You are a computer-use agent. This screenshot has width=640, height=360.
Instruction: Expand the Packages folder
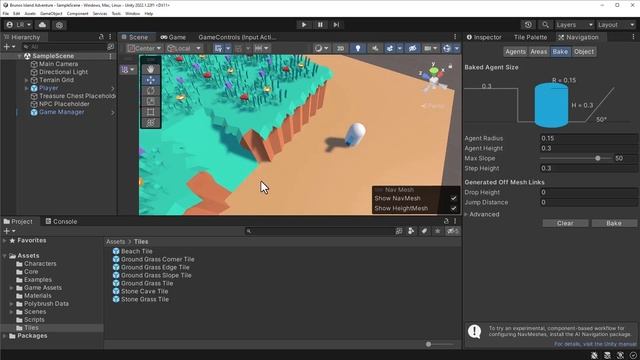(x=4, y=336)
